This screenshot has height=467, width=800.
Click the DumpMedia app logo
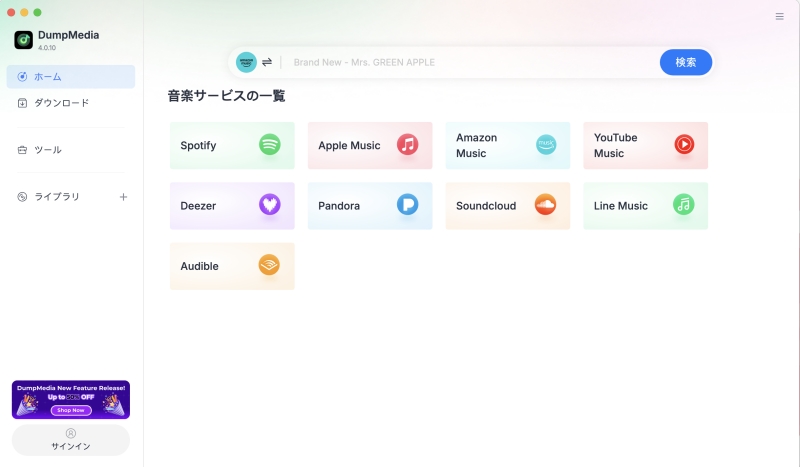coord(23,40)
